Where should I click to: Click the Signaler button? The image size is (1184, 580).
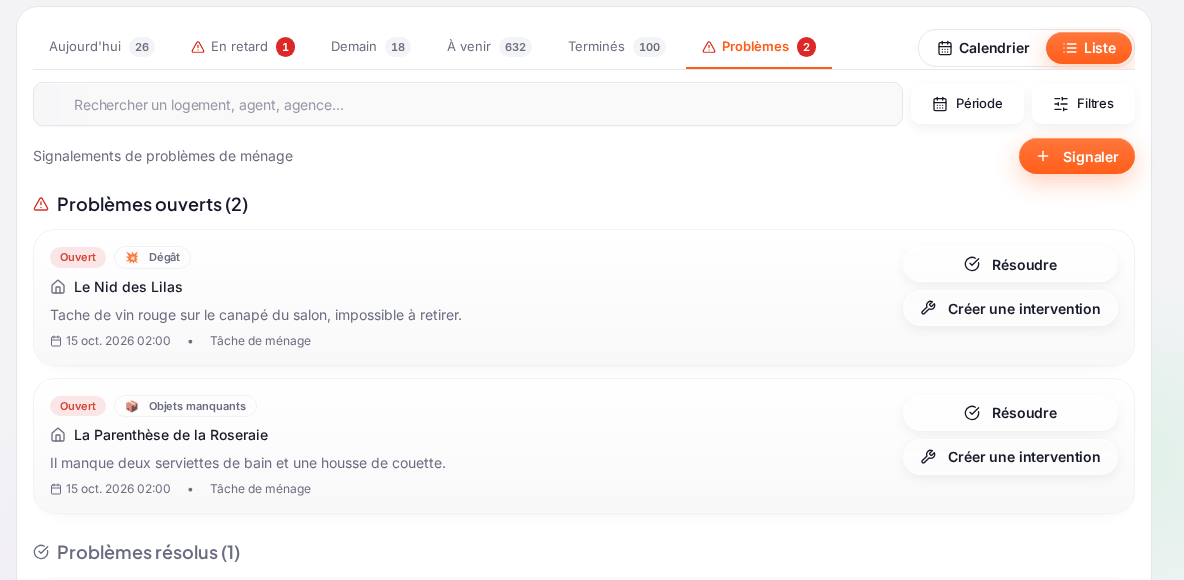tap(1077, 156)
